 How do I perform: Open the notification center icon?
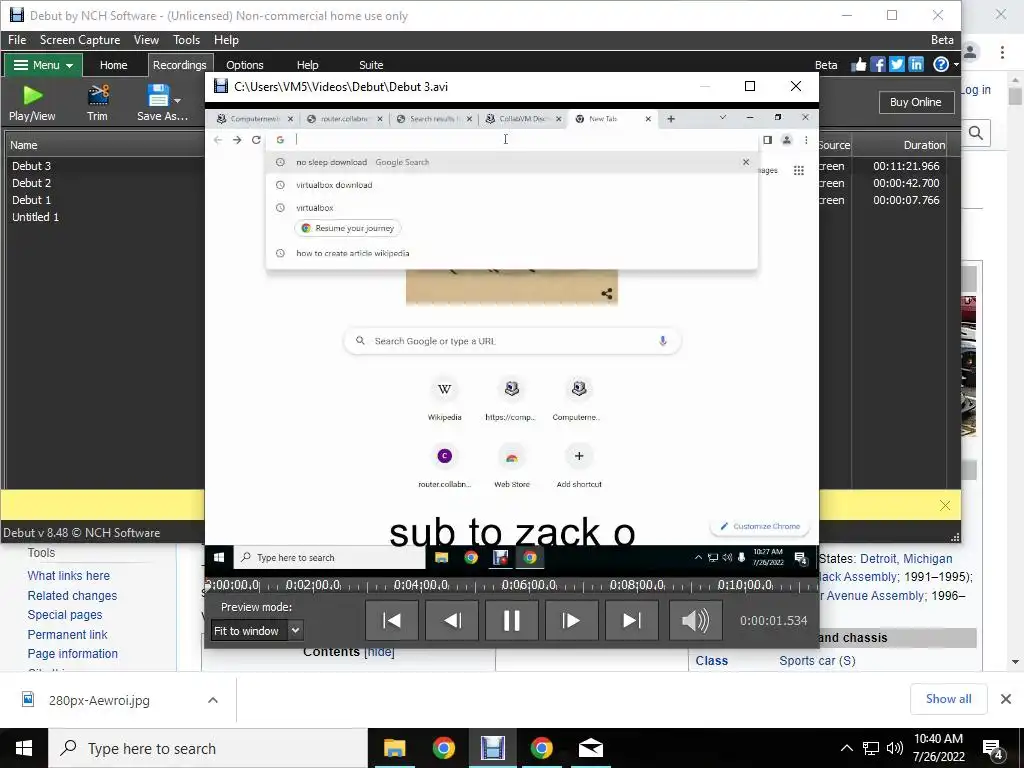(x=993, y=748)
